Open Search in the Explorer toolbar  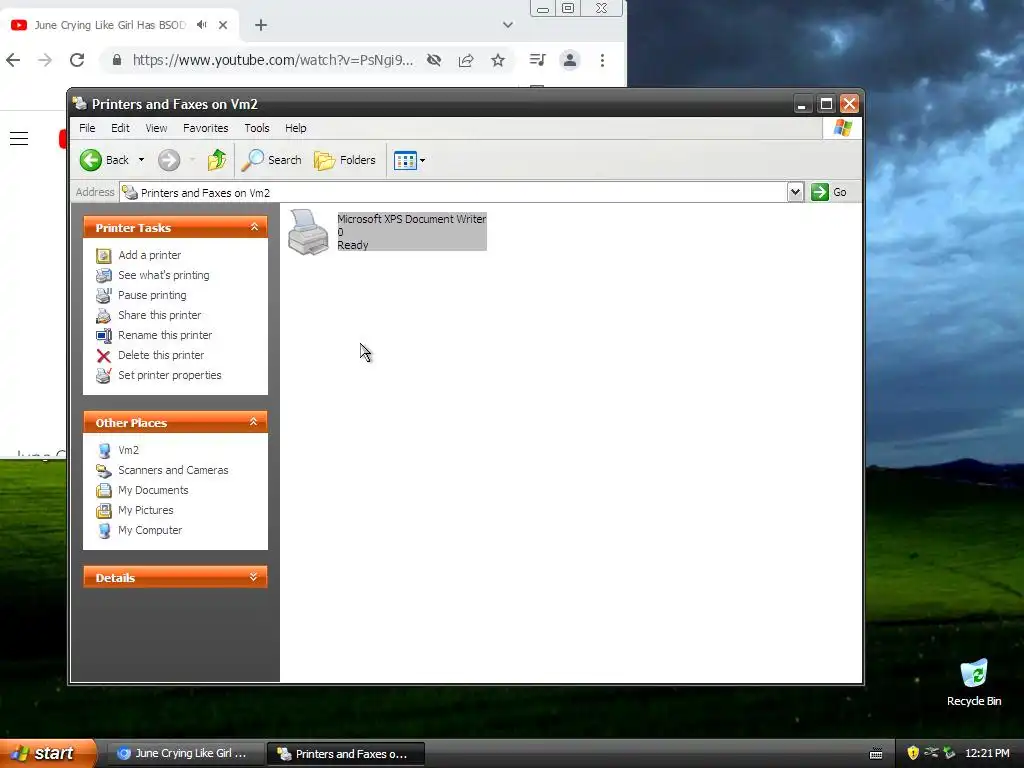(x=272, y=160)
